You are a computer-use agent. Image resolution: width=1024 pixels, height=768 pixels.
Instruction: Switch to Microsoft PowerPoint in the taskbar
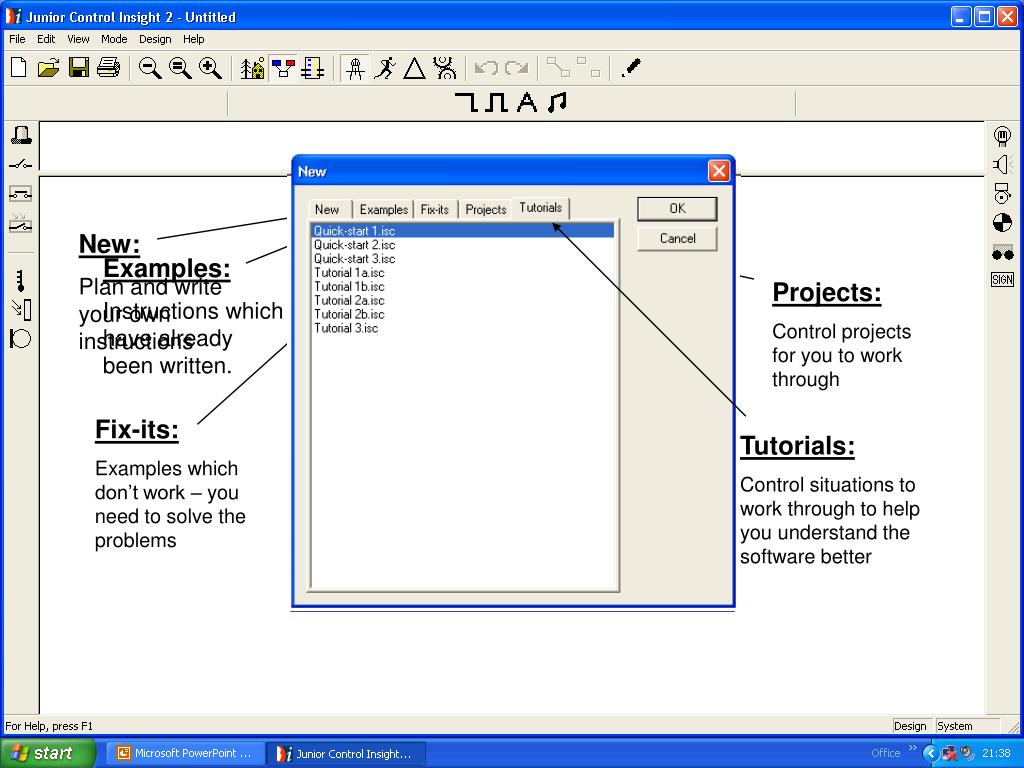pos(185,753)
